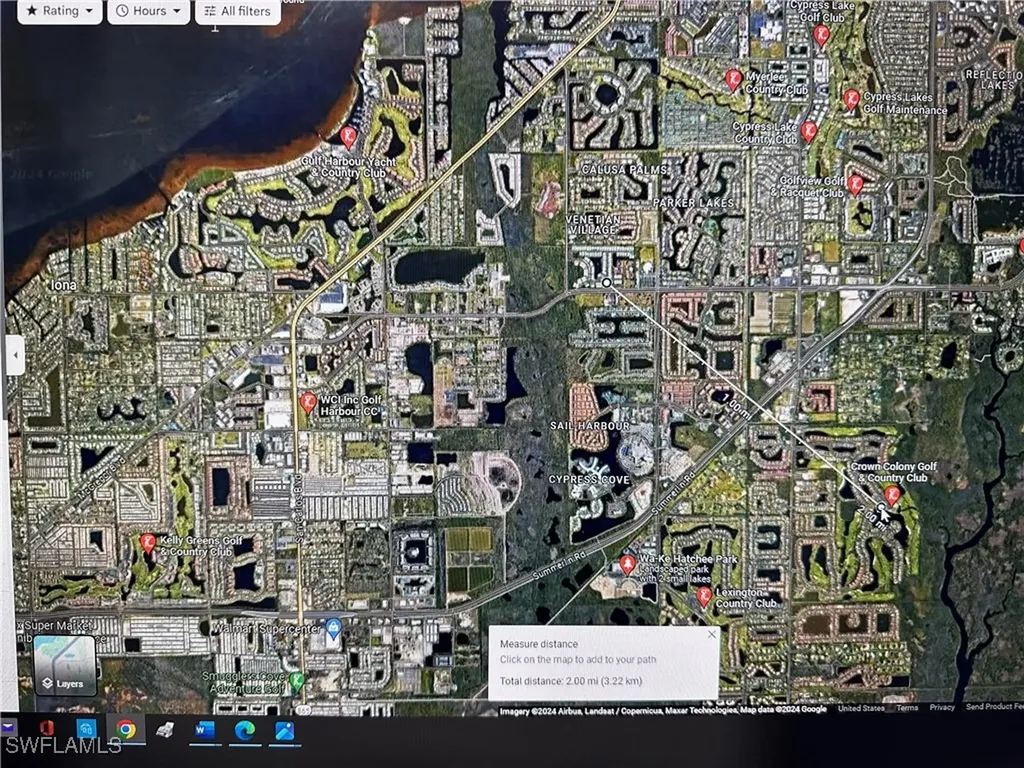The width and height of the screenshot is (1024, 768).
Task: Collapse the left side panel chevron
Action: click(15, 355)
